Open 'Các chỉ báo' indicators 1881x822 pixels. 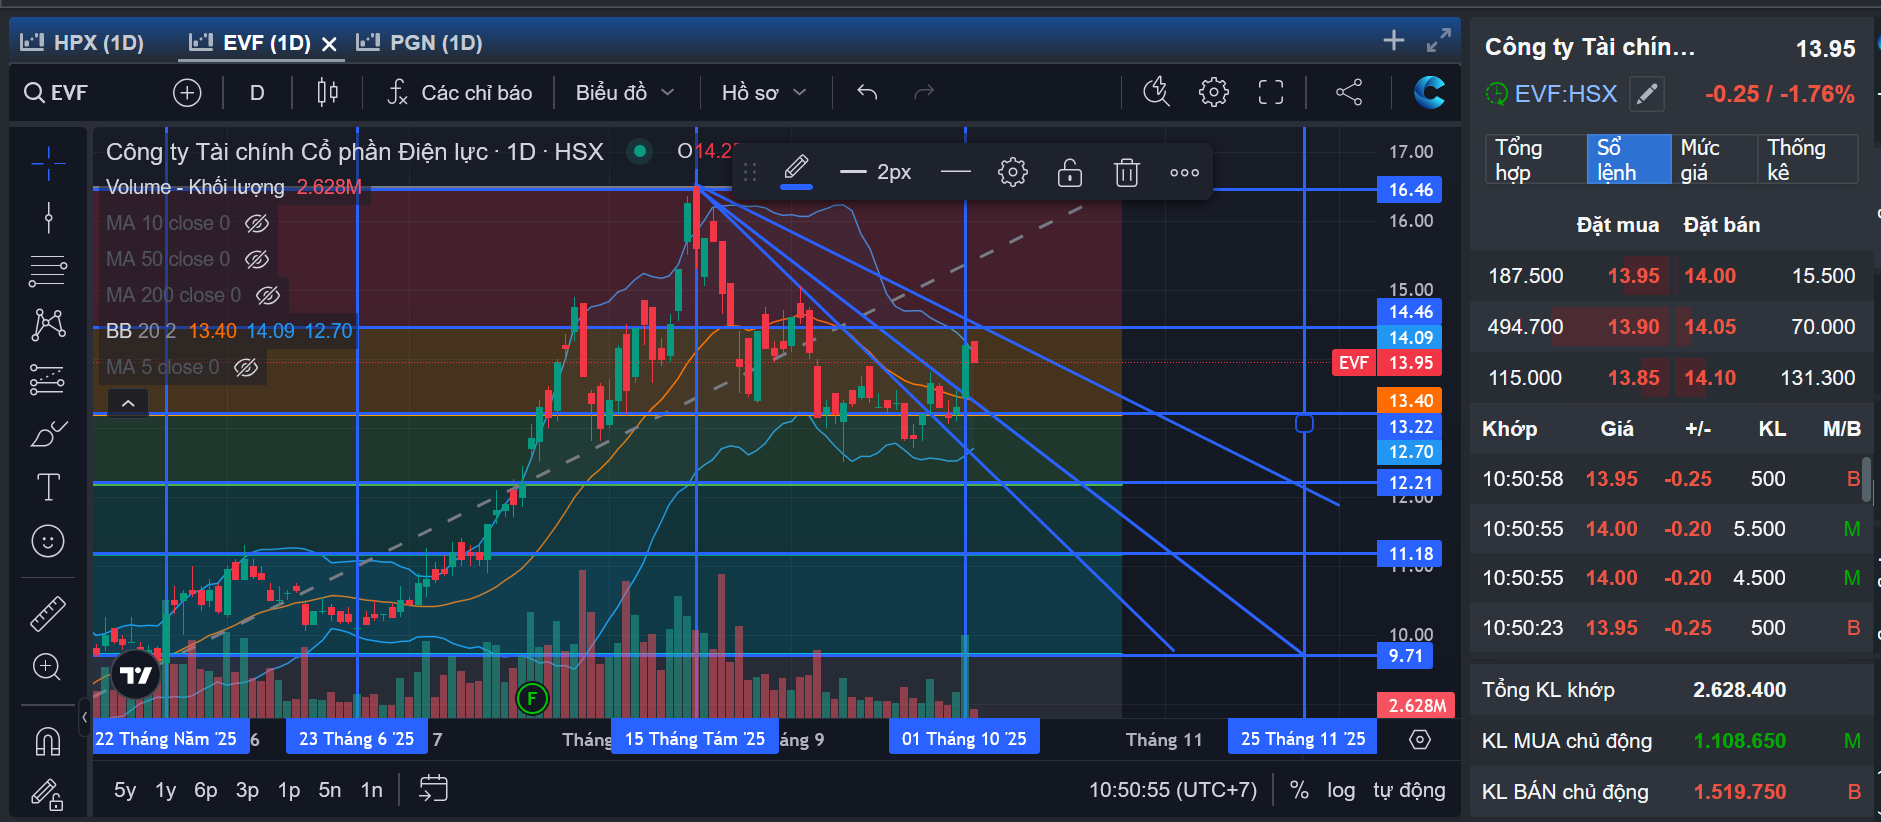coord(461,93)
